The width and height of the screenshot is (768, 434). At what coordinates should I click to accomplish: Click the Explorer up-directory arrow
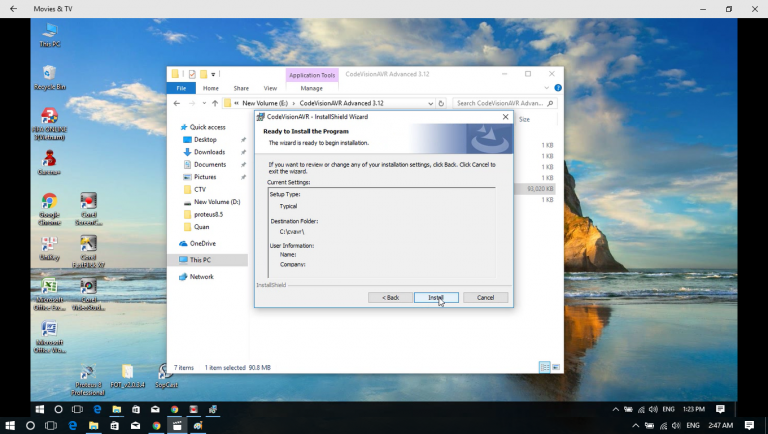click(x=214, y=103)
